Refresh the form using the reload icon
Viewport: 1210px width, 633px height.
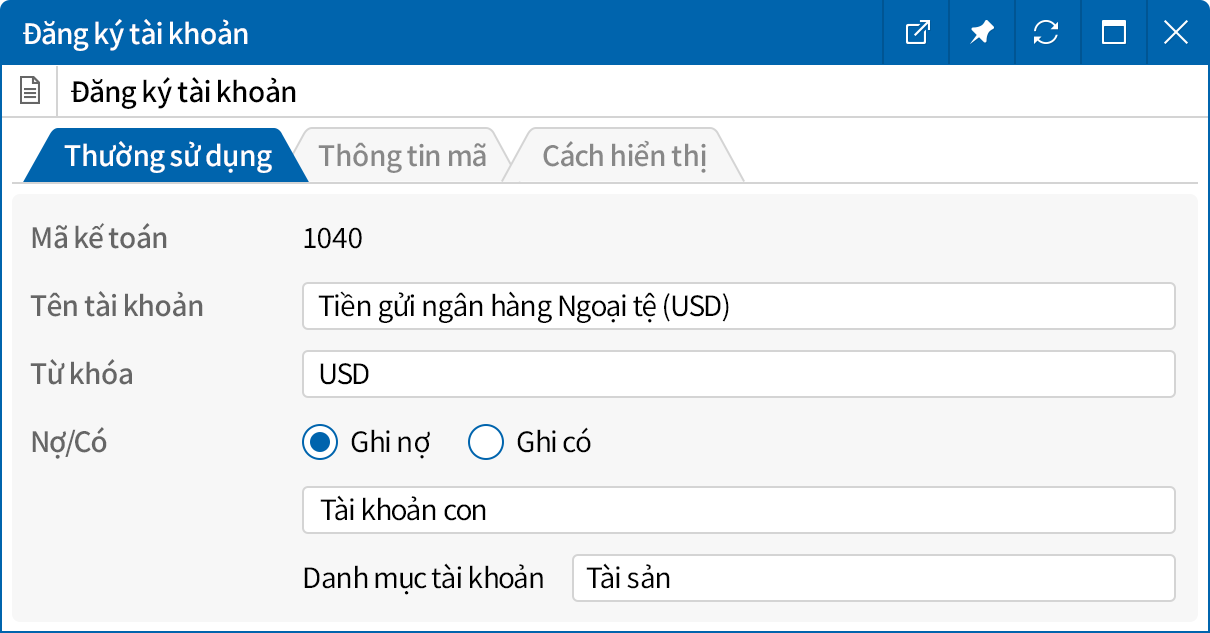1046,32
